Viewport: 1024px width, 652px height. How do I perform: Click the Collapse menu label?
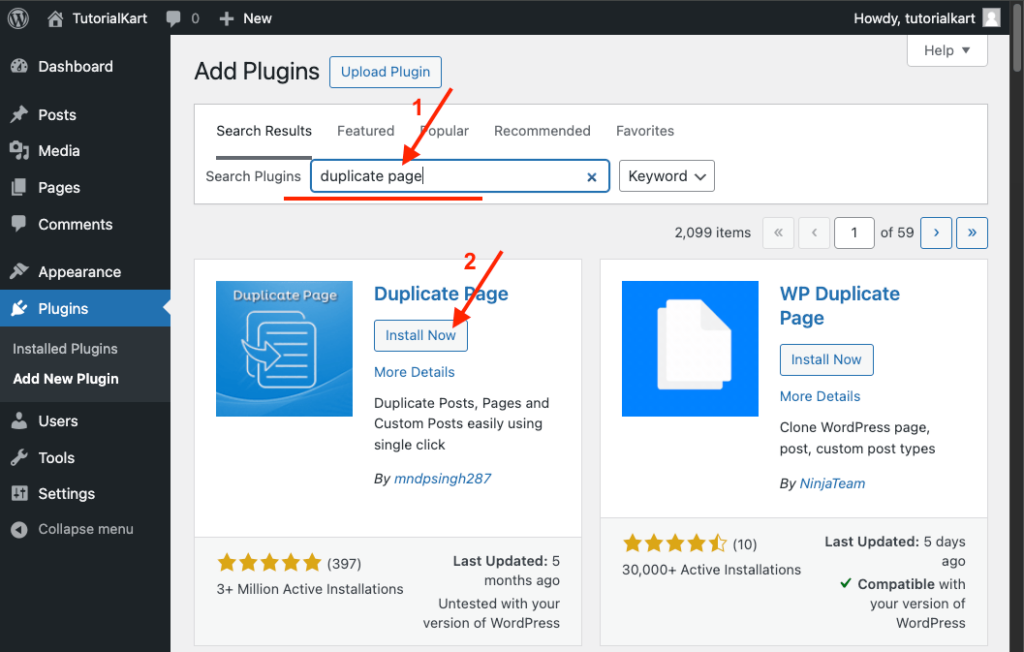coord(86,529)
